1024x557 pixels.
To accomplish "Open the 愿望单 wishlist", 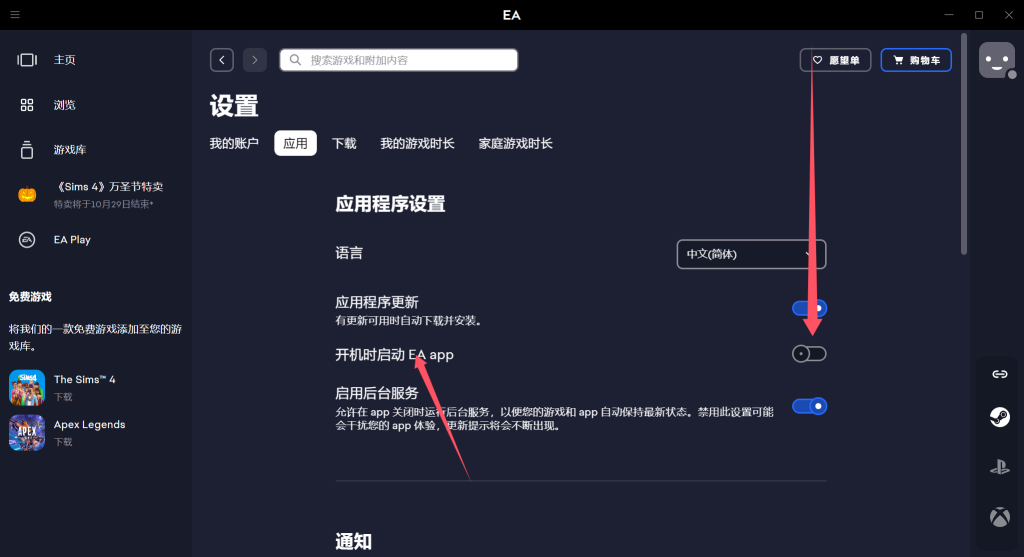I will 835,60.
